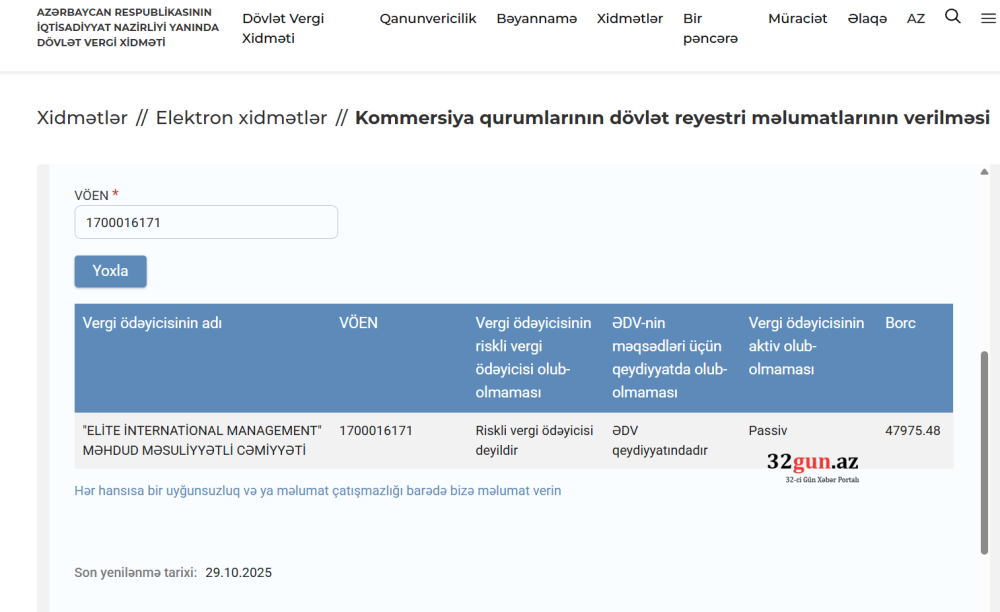
Task: Expand the Xidmətlər navigation menu
Action: click(629, 18)
